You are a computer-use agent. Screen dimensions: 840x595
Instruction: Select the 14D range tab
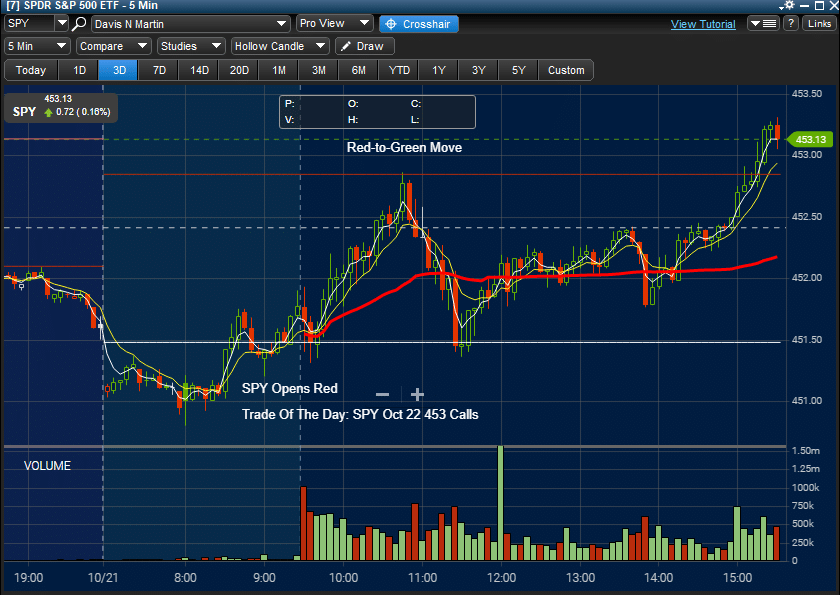[199, 70]
